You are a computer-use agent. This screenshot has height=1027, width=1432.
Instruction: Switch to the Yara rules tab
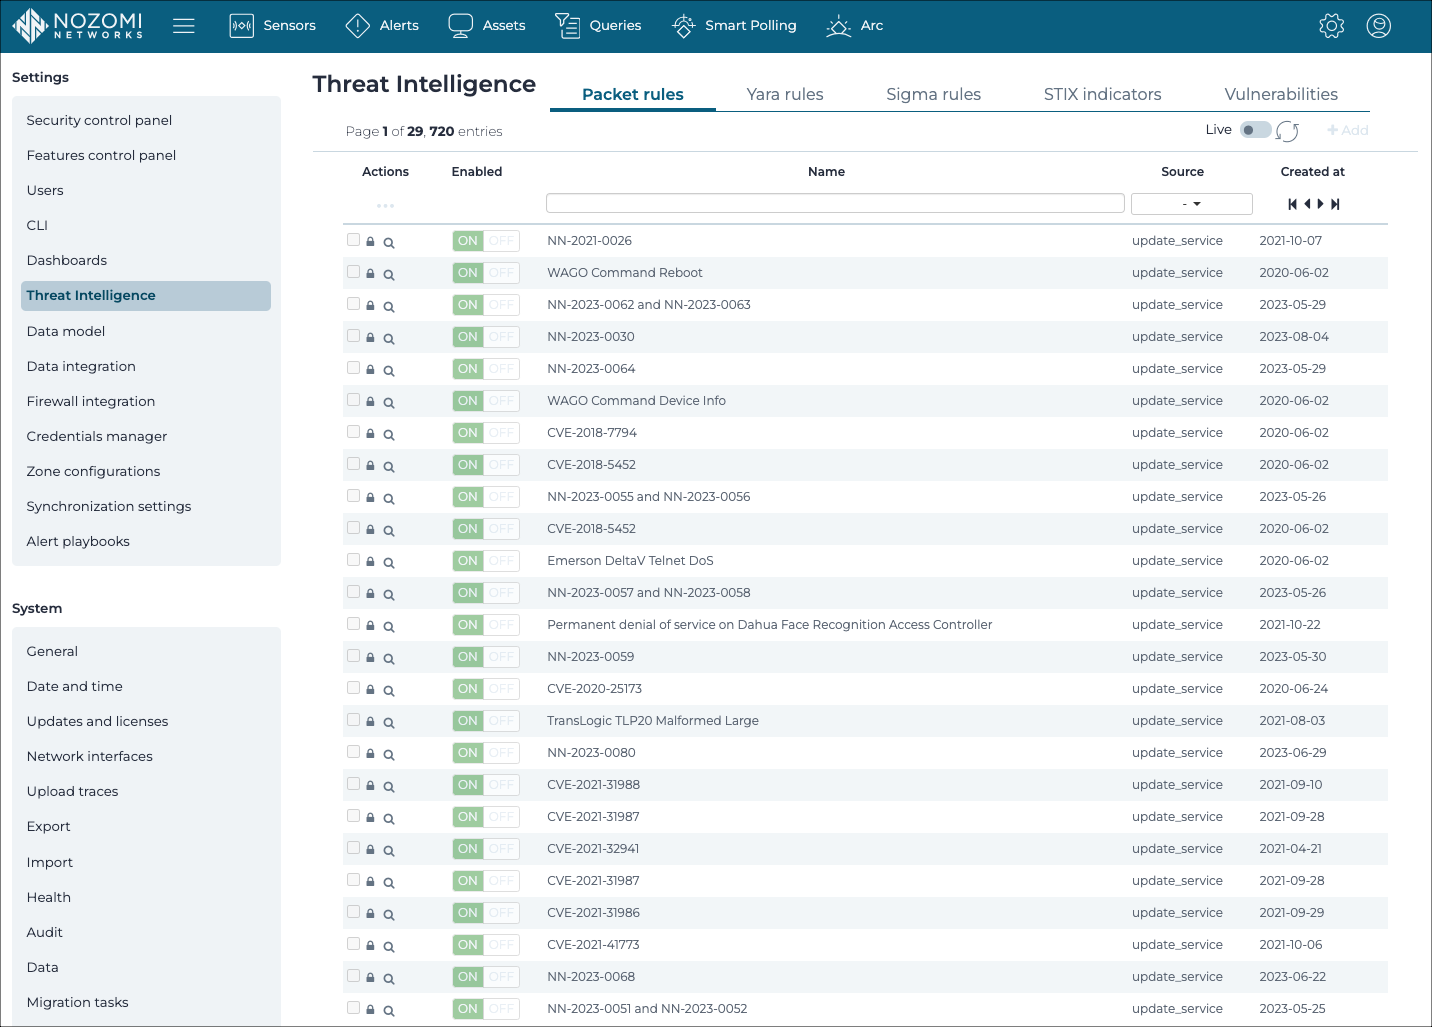(x=785, y=94)
